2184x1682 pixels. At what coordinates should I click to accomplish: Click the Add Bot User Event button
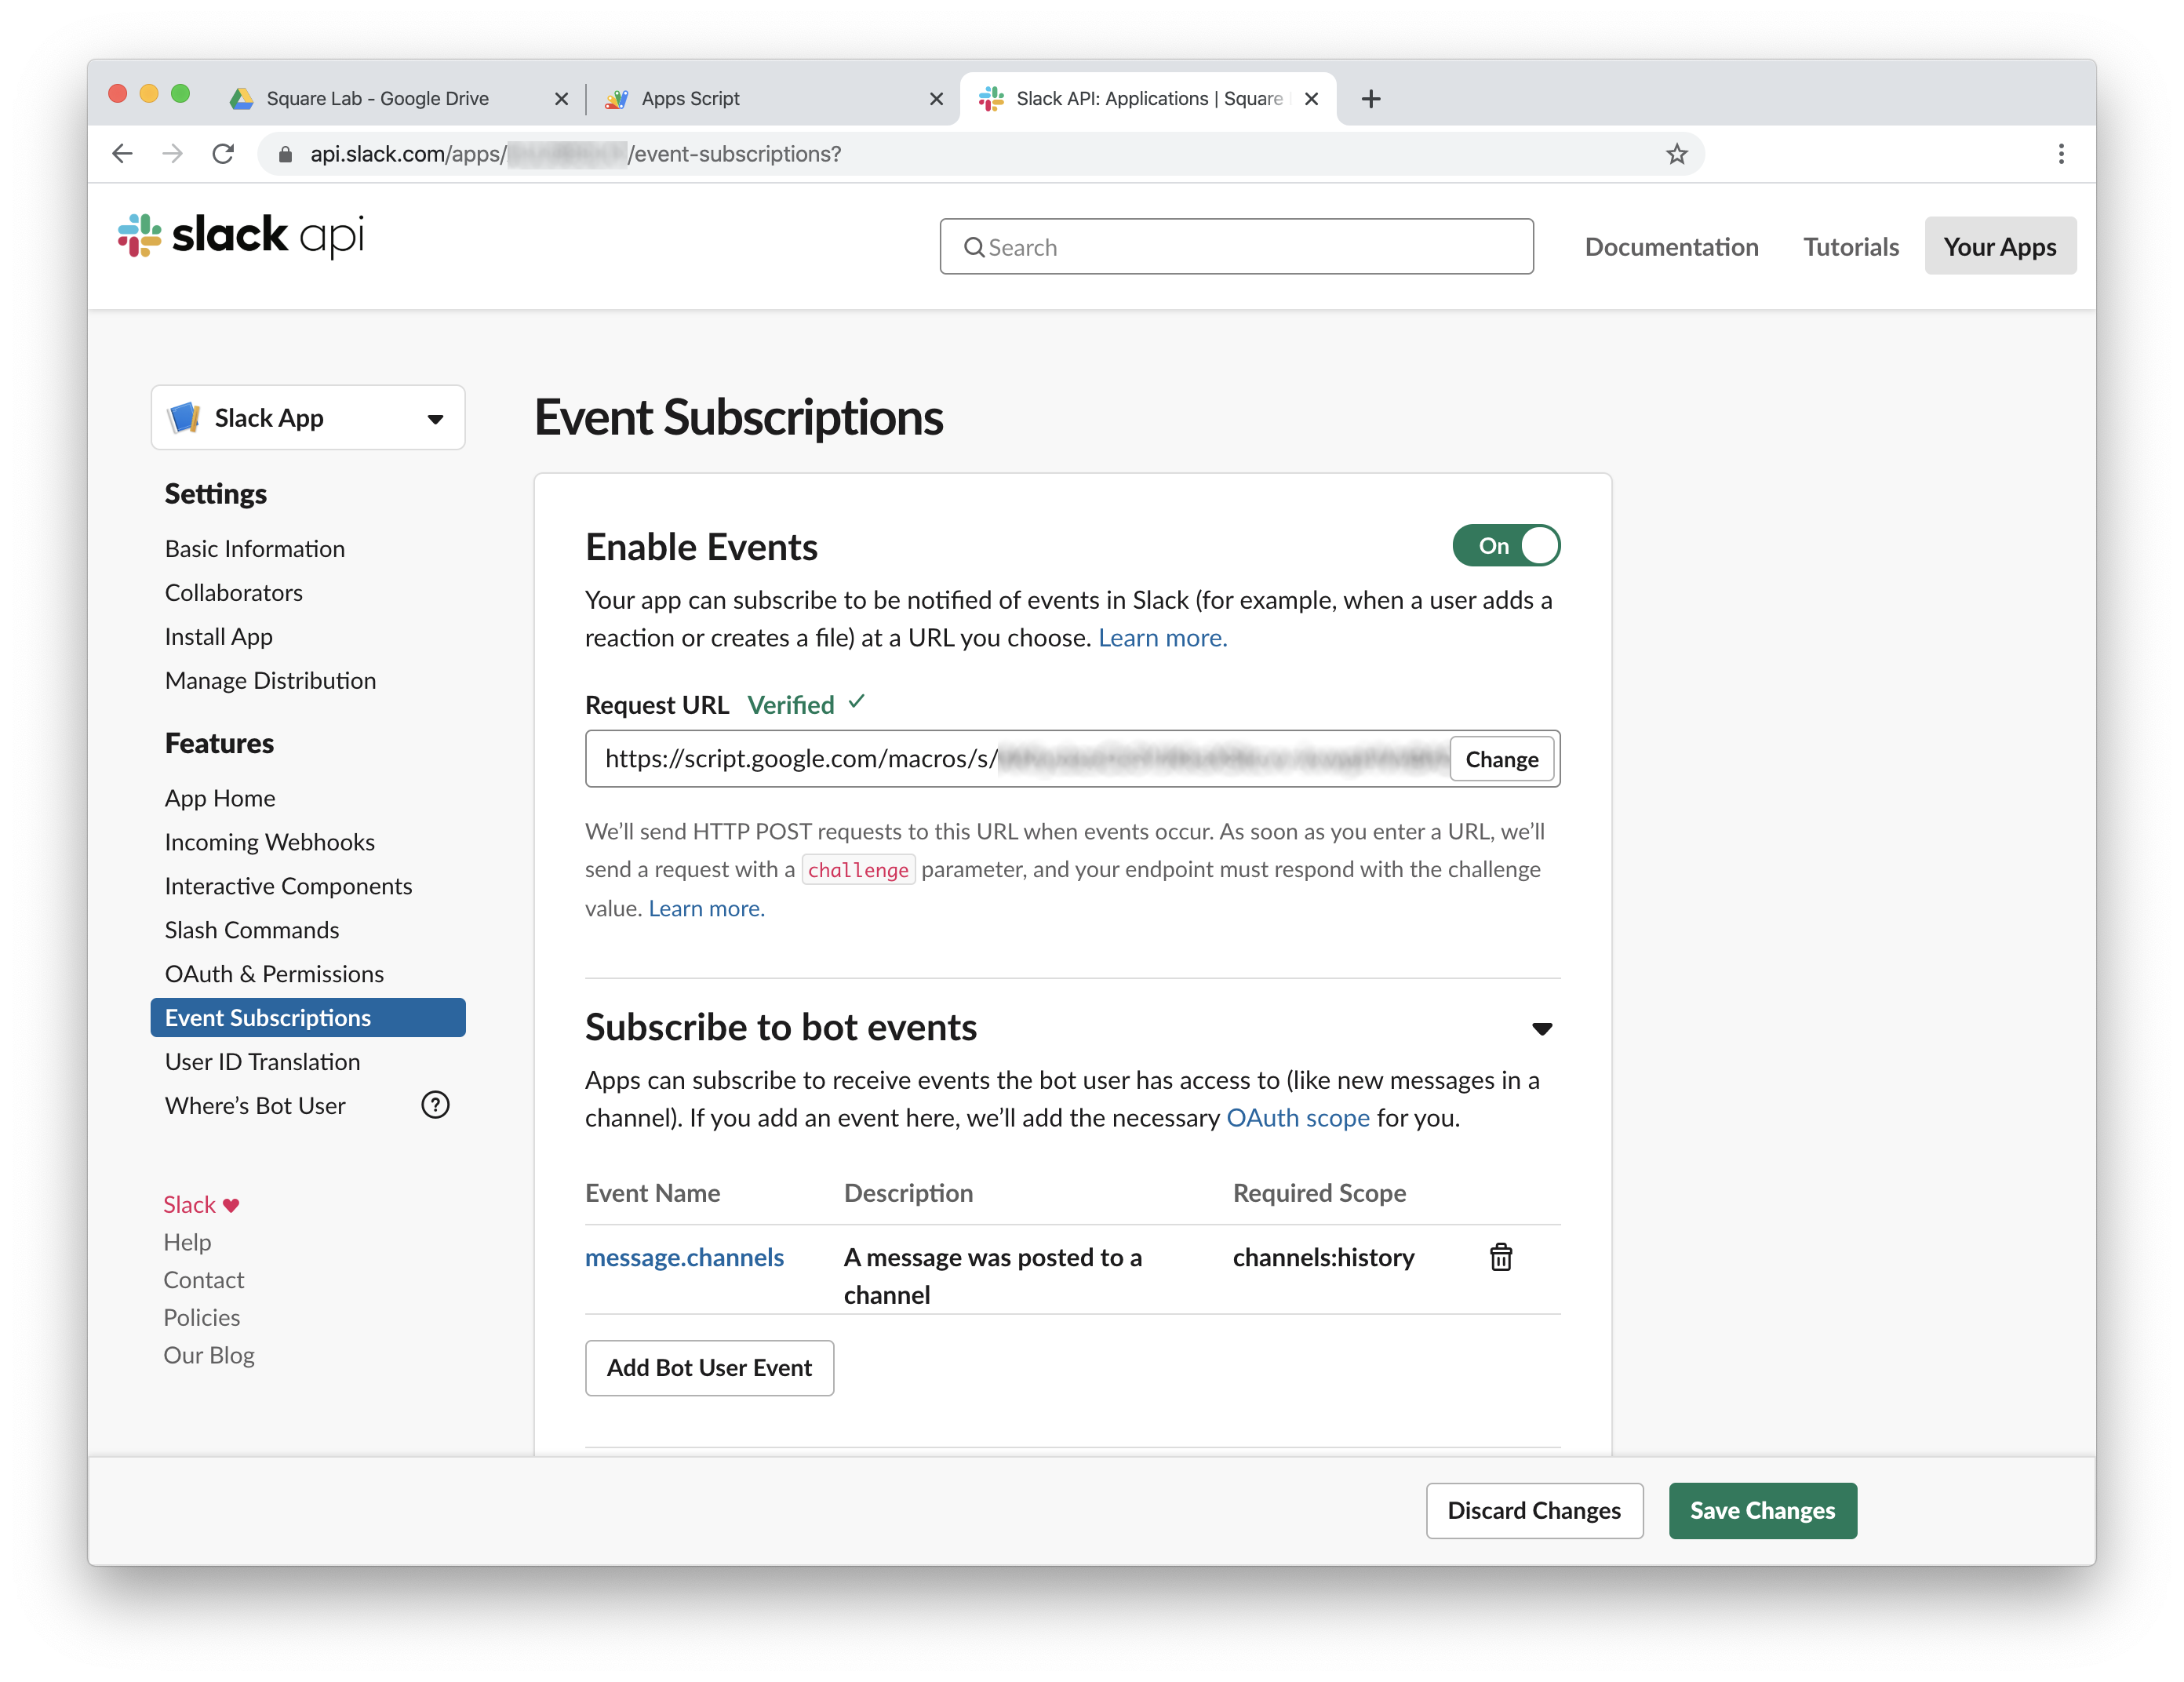tap(708, 1366)
